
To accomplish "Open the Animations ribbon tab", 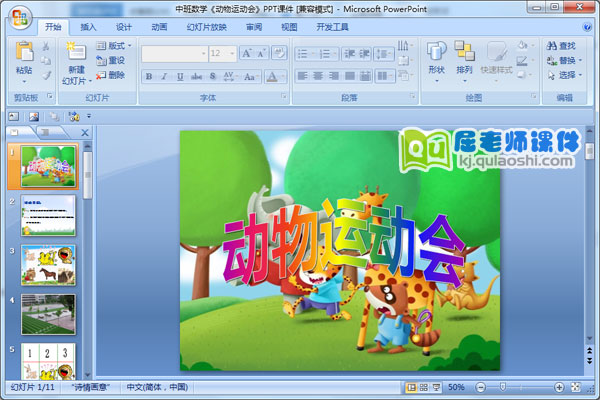I will point(159,27).
